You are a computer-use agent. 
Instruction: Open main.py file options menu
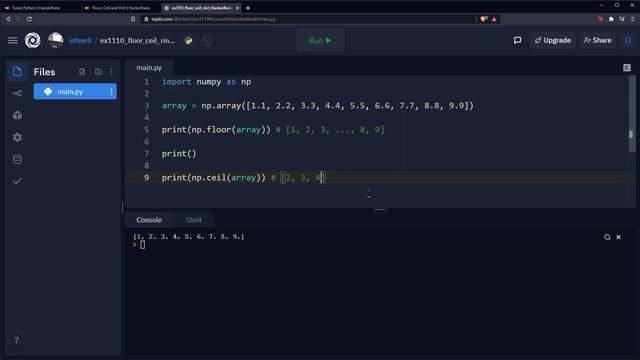(x=111, y=91)
